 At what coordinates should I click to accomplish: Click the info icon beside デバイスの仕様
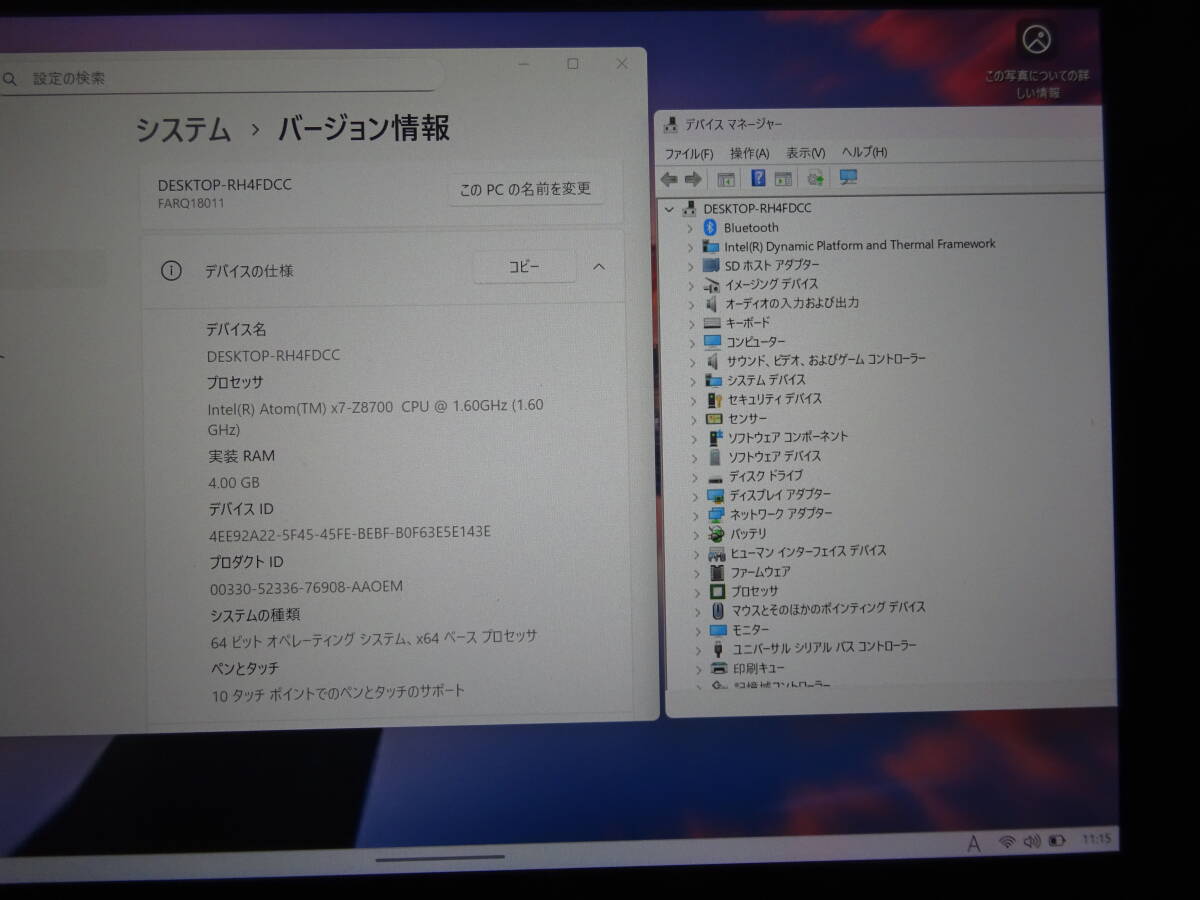[x=171, y=271]
